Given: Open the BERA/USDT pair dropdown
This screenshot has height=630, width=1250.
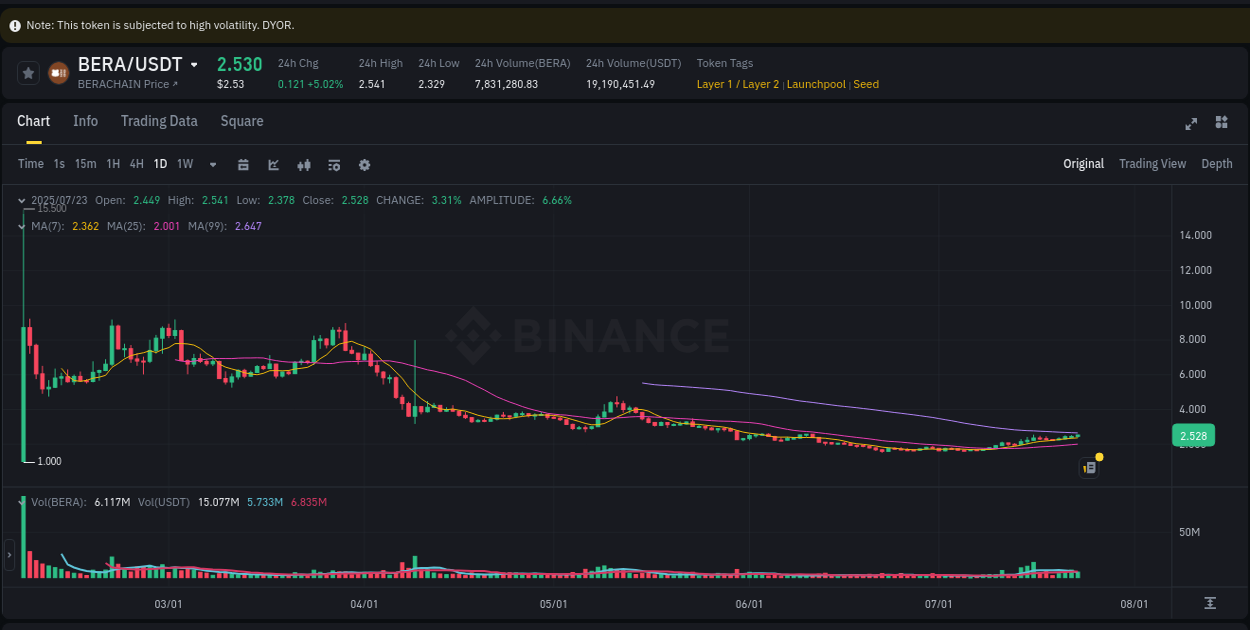Looking at the screenshot, I should 196,63.
